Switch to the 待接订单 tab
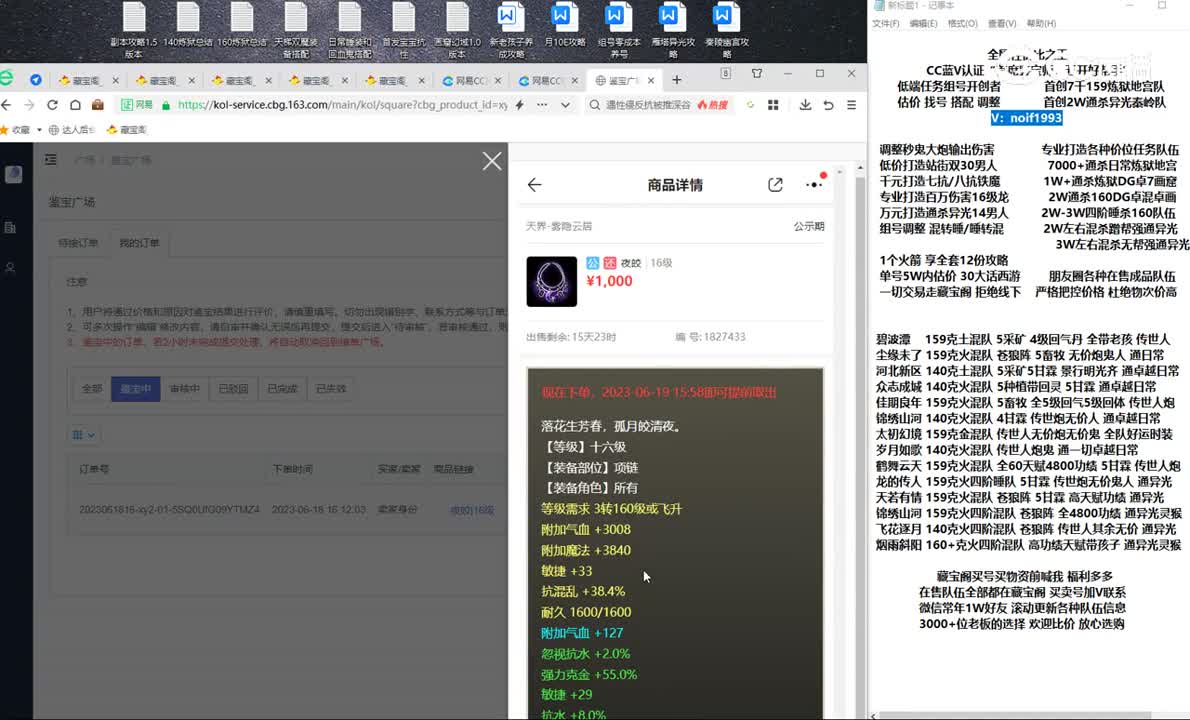The width and height of the screenshot is (1190, 720). point(78,243)
